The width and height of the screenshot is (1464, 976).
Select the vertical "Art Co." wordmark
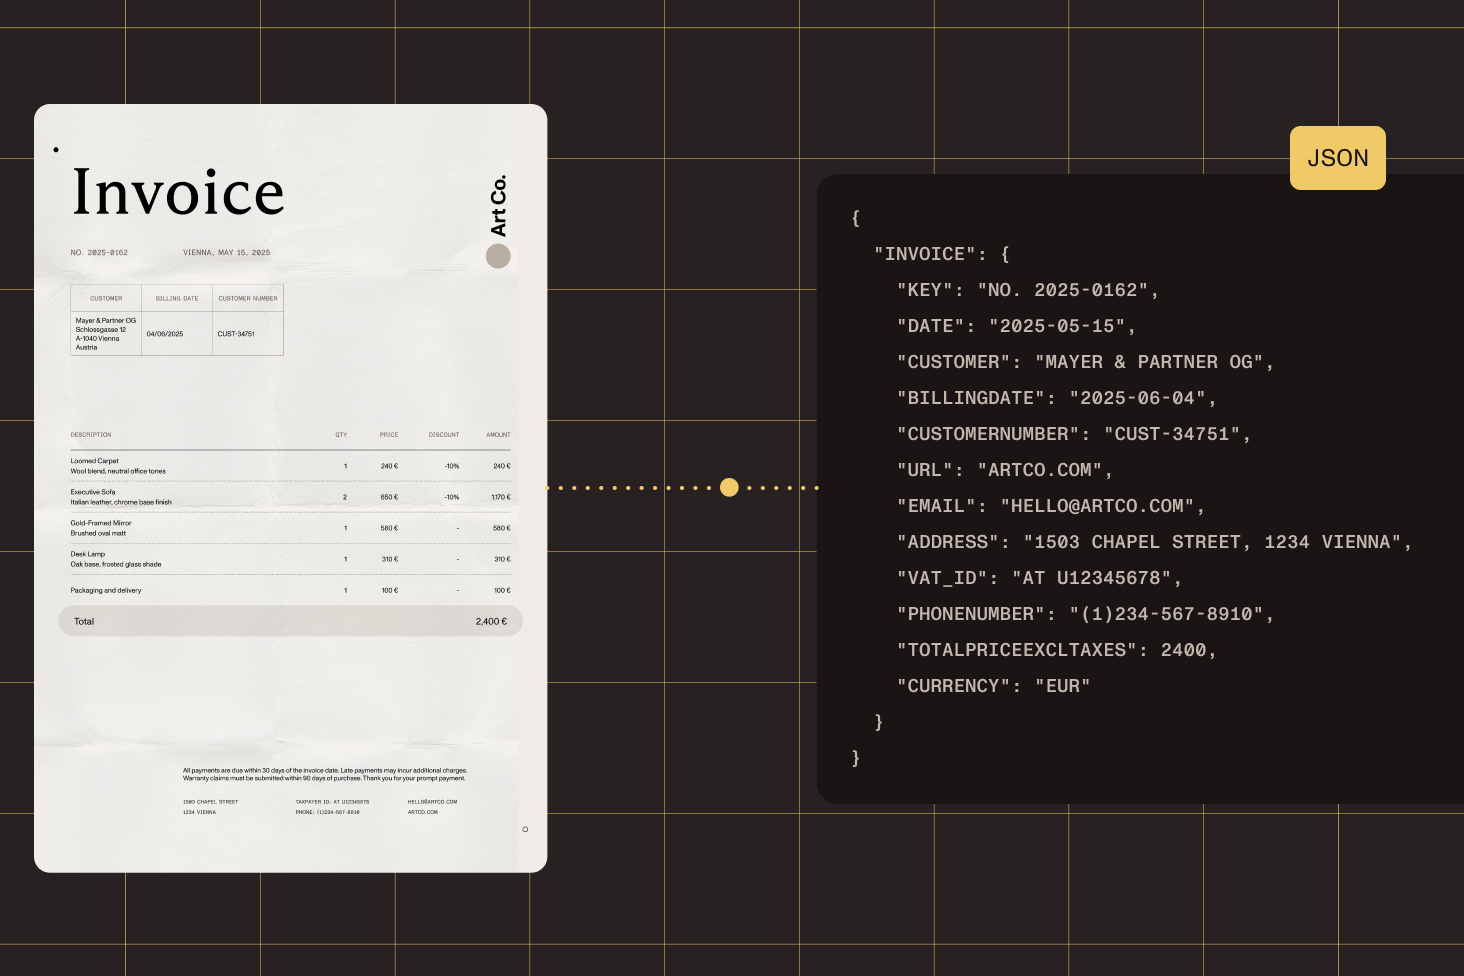pos(497,203)
